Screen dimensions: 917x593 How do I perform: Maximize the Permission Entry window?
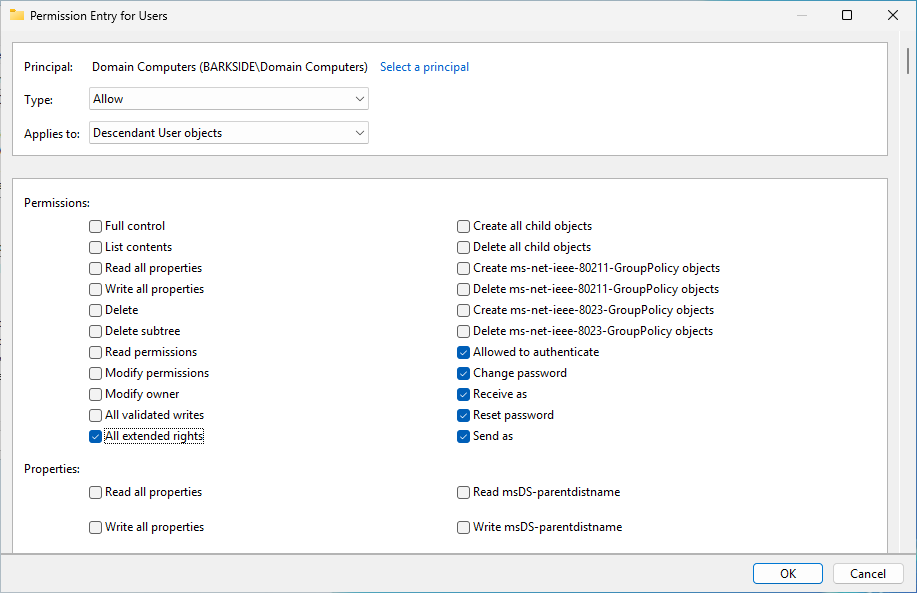pos(847,15)
